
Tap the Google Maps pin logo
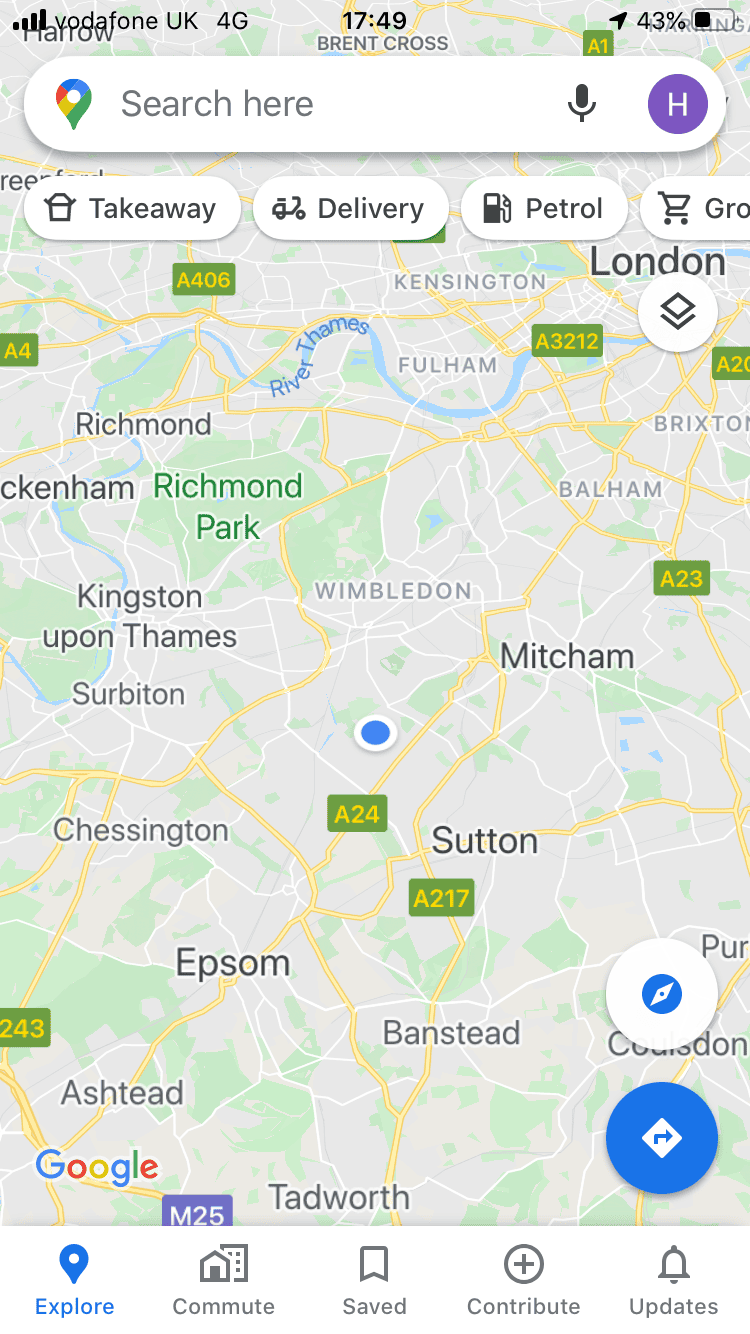tap(74, 104)
